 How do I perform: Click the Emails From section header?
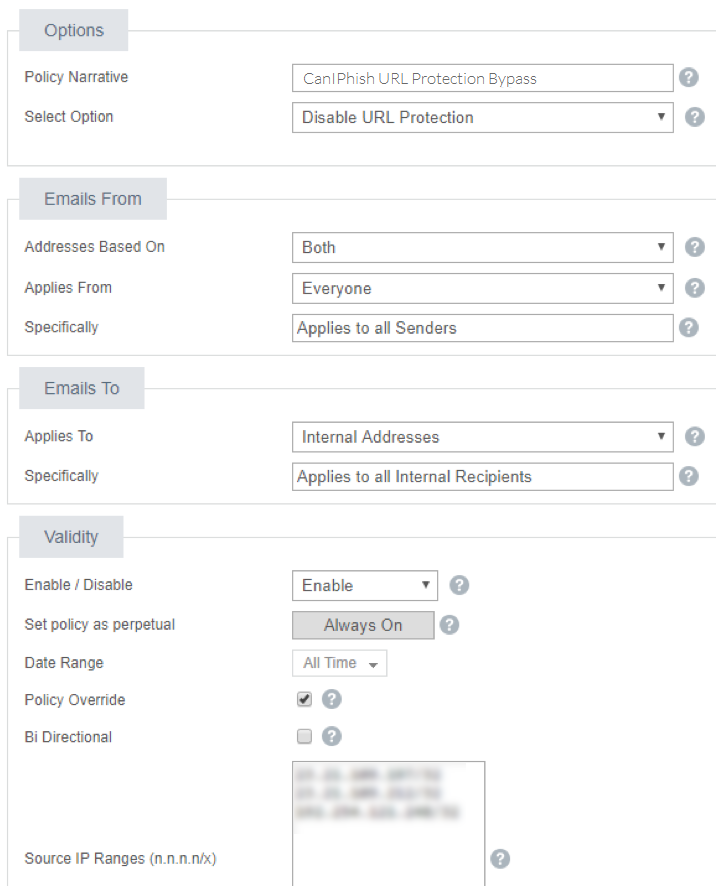pos(92,198)
